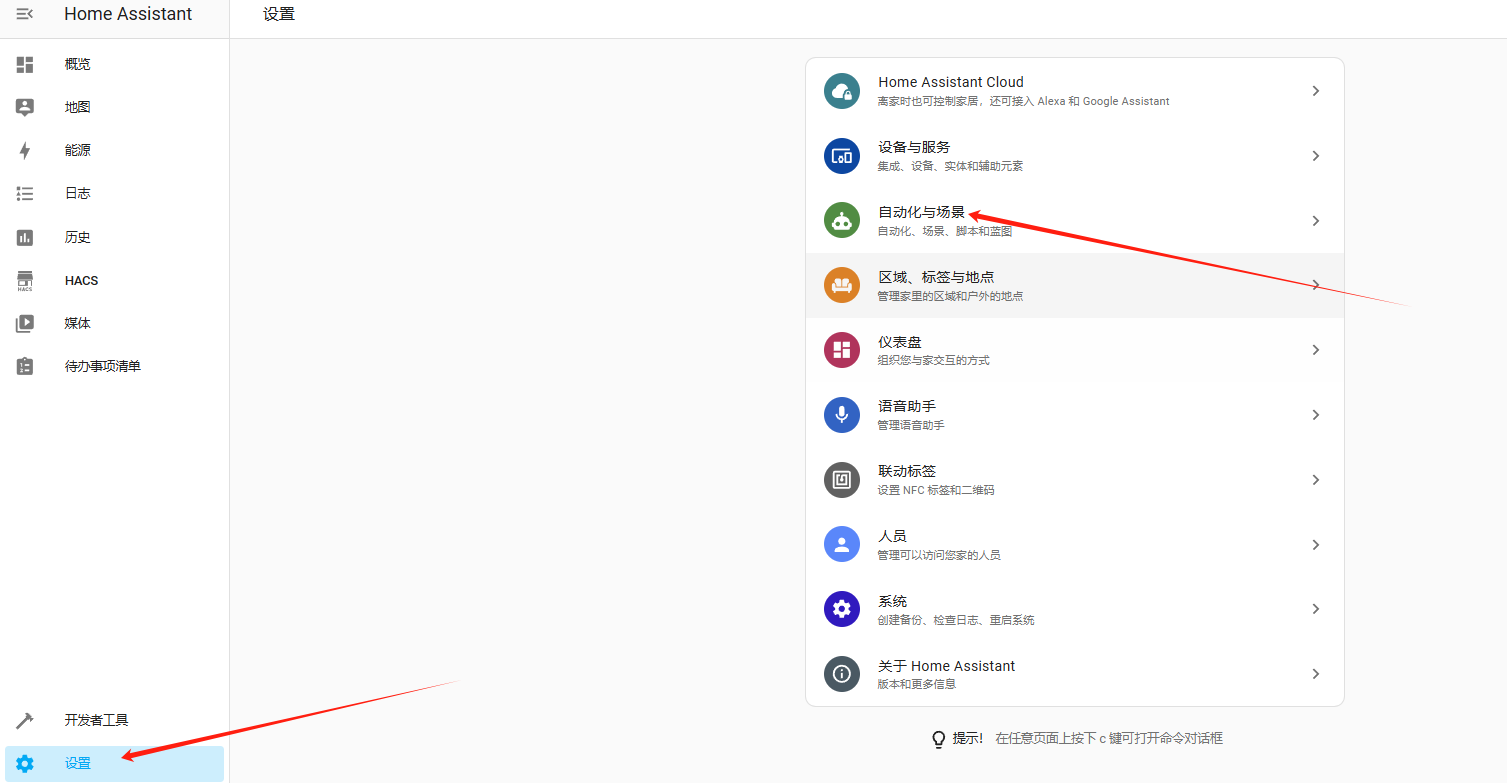Viewport: 1507px width, 783px height.
Task: Open HACS from the sidebar
Action: click(81, 281)
